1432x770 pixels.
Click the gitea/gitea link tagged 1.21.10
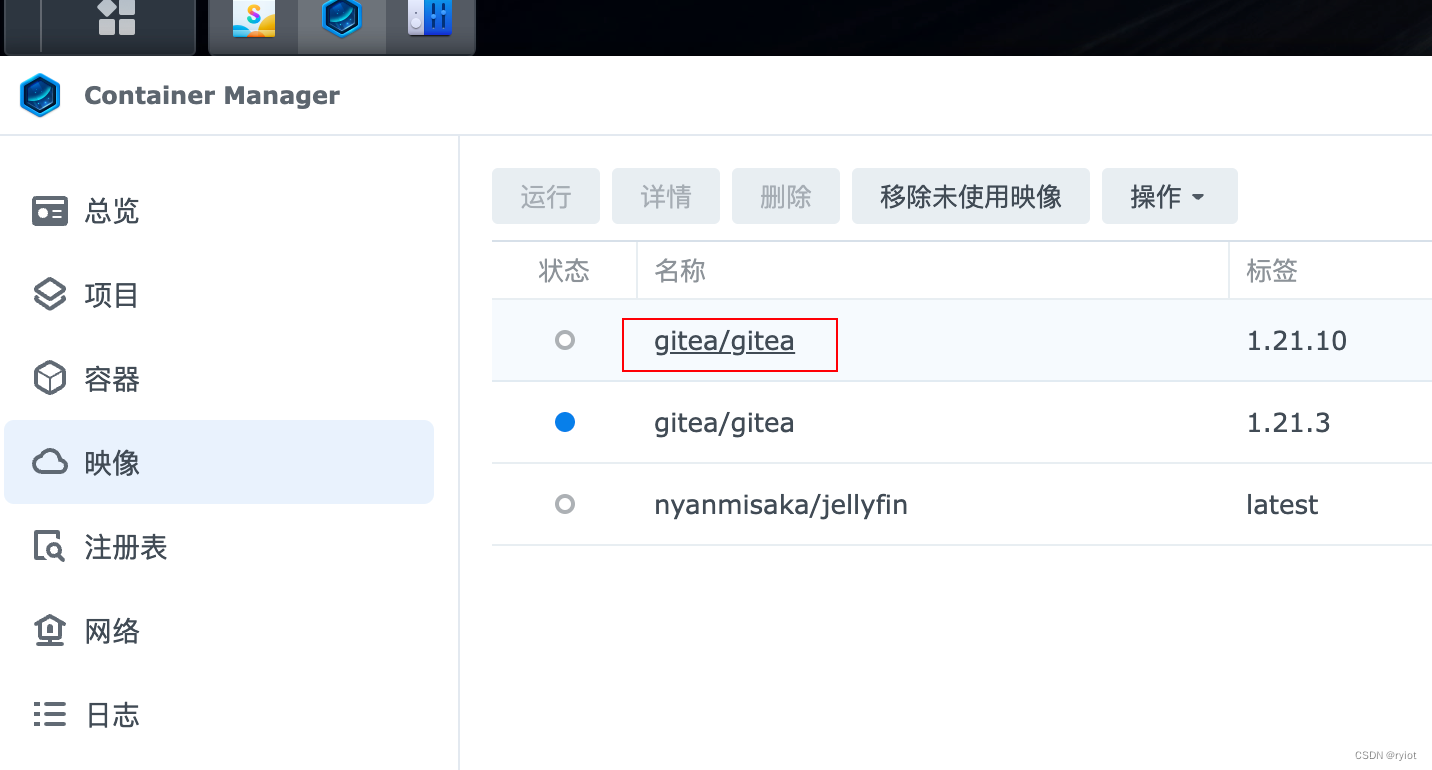tap(725, 341)
